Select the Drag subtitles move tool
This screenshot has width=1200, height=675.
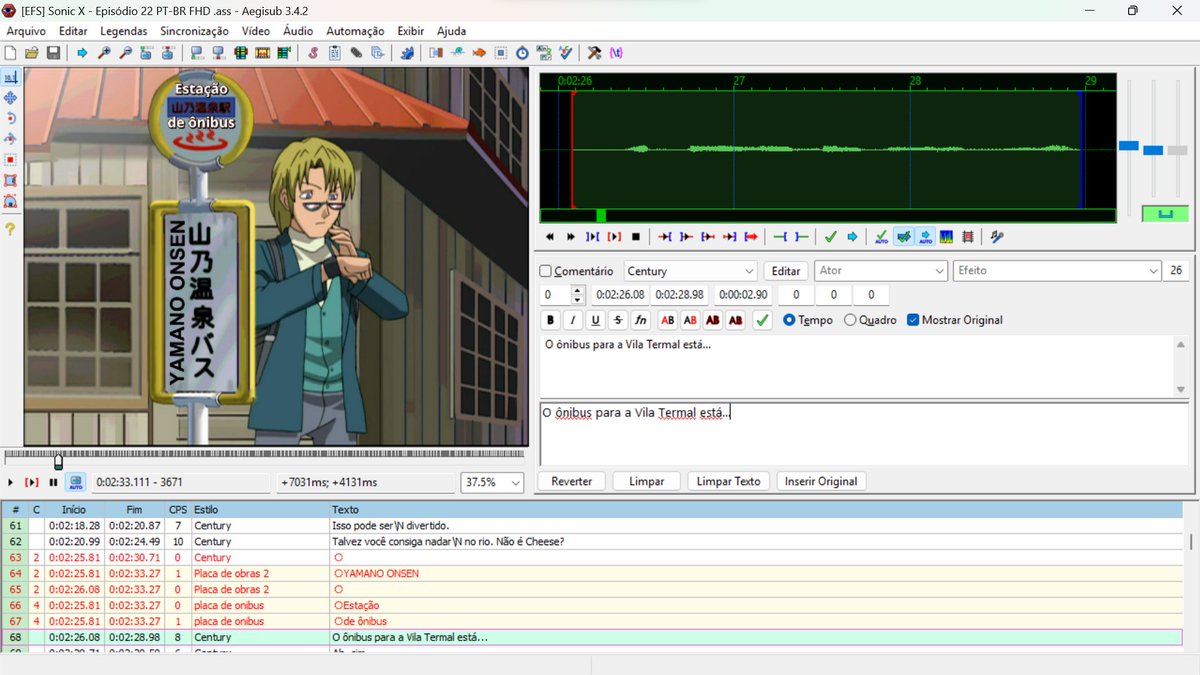[11, 98]
